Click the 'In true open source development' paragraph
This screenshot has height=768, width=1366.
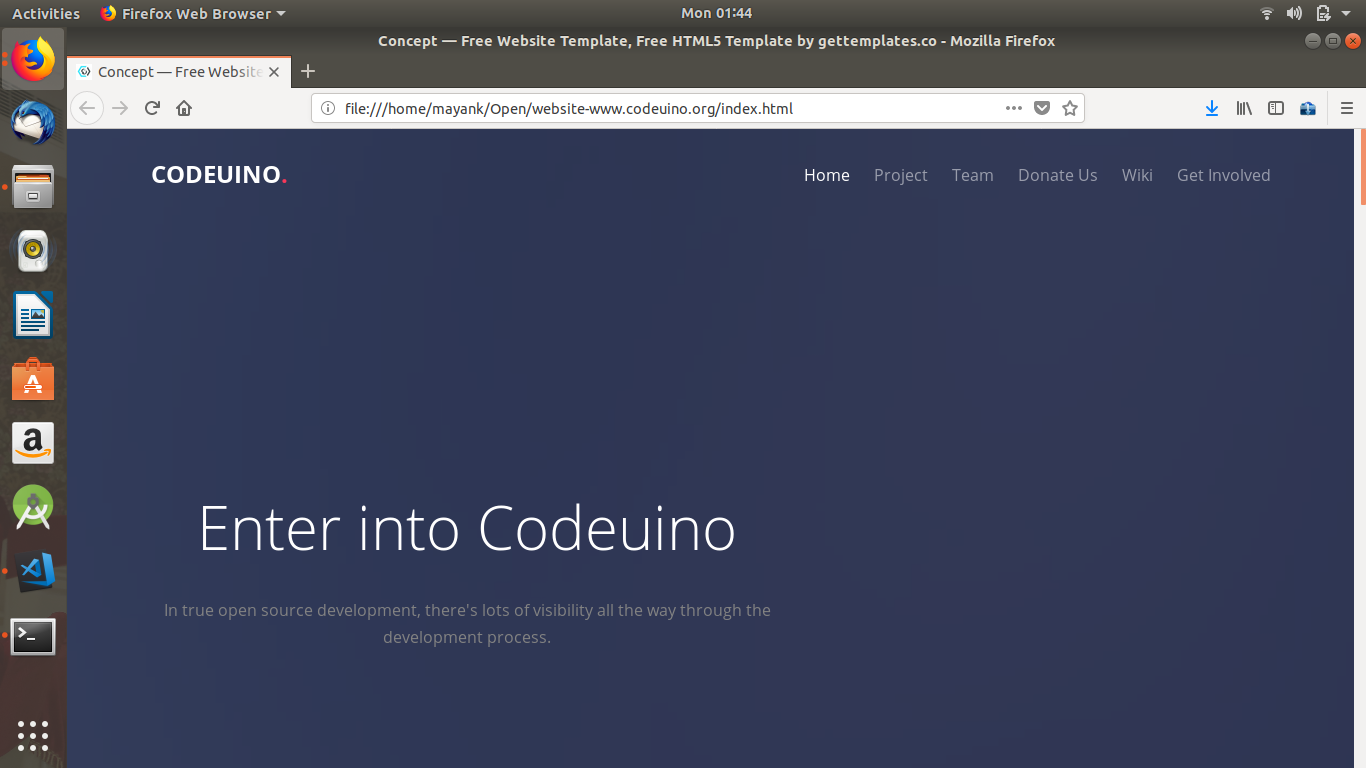[467, 623]
